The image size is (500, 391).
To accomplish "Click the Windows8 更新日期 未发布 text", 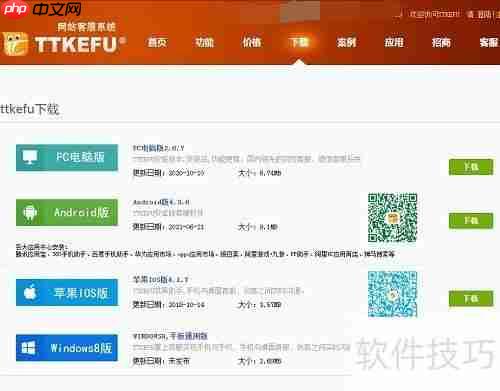I will click(161, 361).
